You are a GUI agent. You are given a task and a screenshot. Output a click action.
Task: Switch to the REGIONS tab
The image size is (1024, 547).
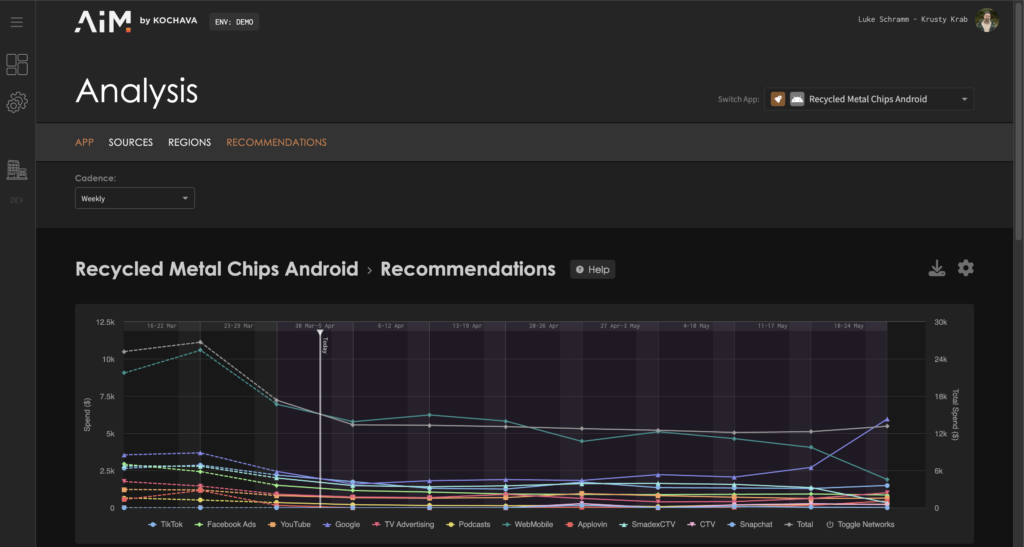tap(189, 142)
